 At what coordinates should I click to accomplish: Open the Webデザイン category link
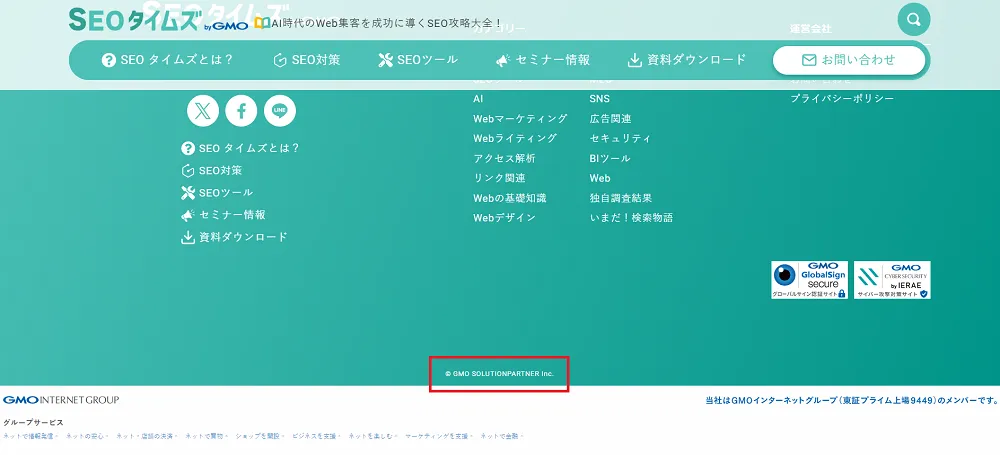coord(504,218)
